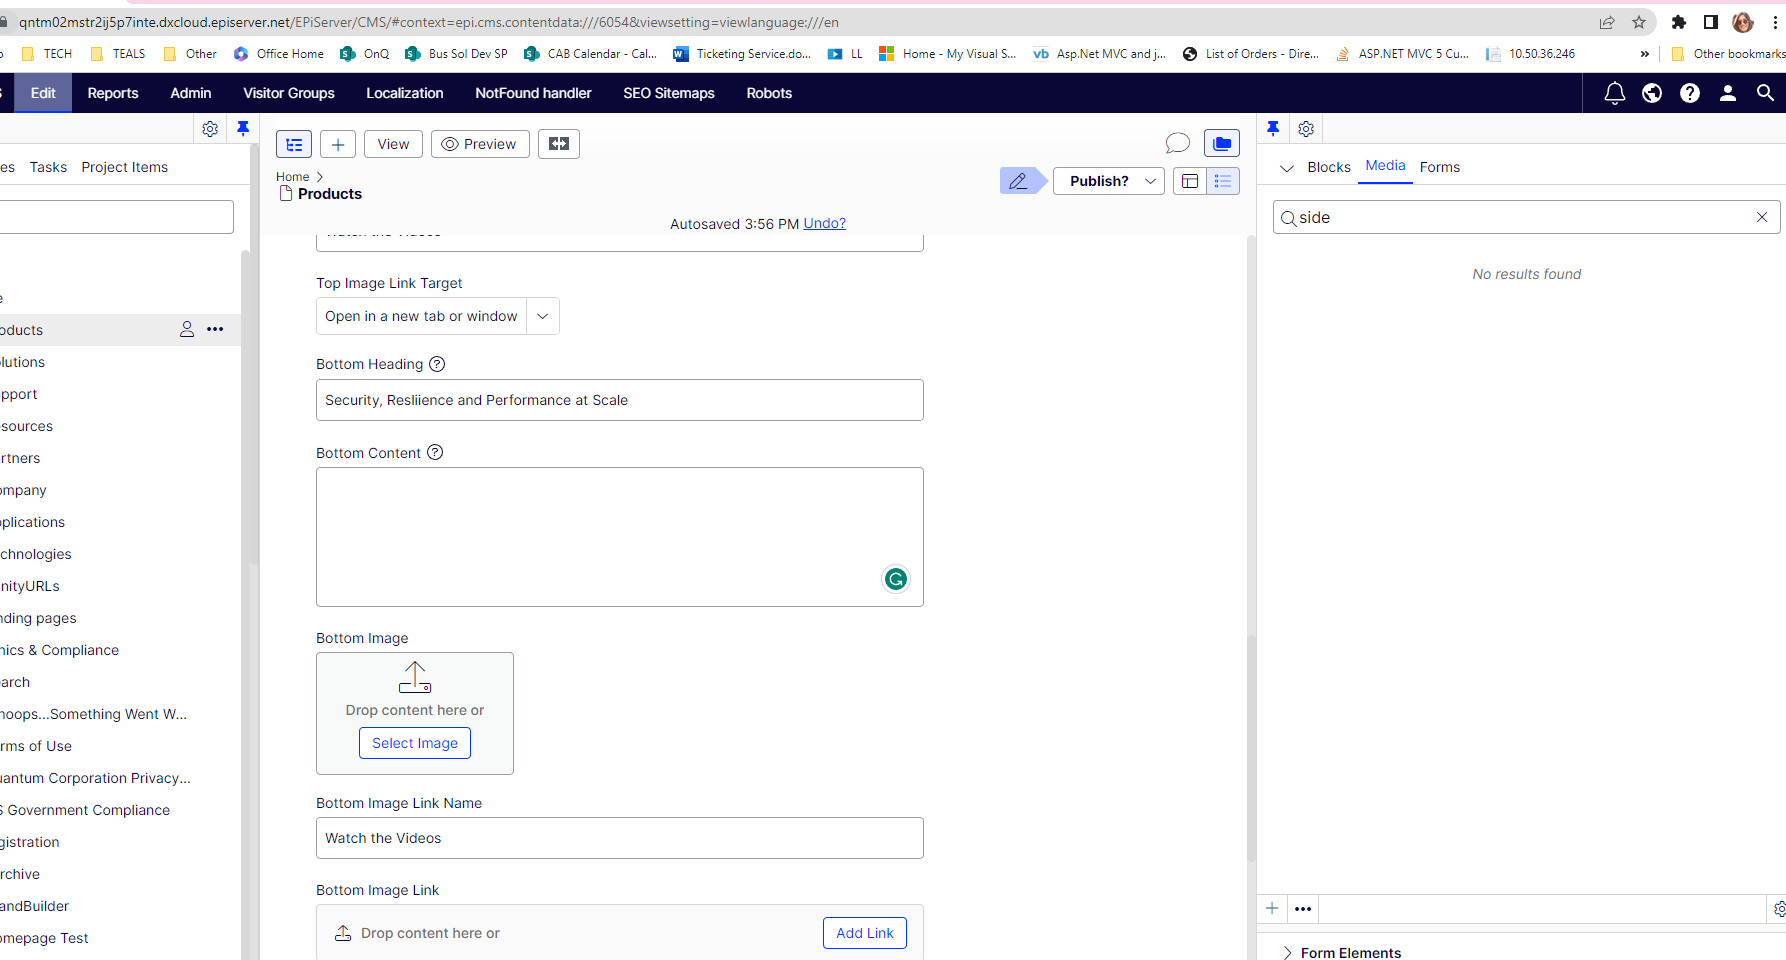The width and height of the screenshot is (1786, 960).
Task: Open the comments speech bubble icon
Action: click(x=1177, y=144)
